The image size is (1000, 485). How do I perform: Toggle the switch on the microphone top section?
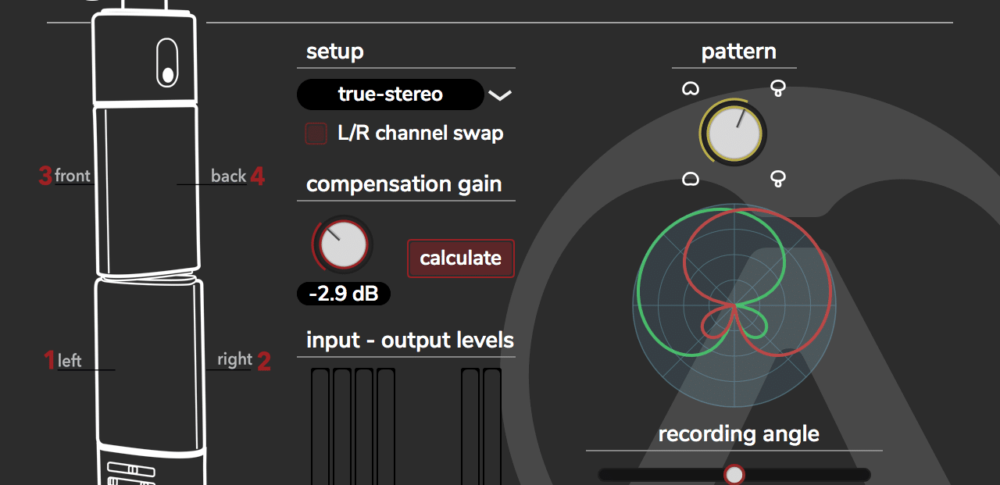167,62
